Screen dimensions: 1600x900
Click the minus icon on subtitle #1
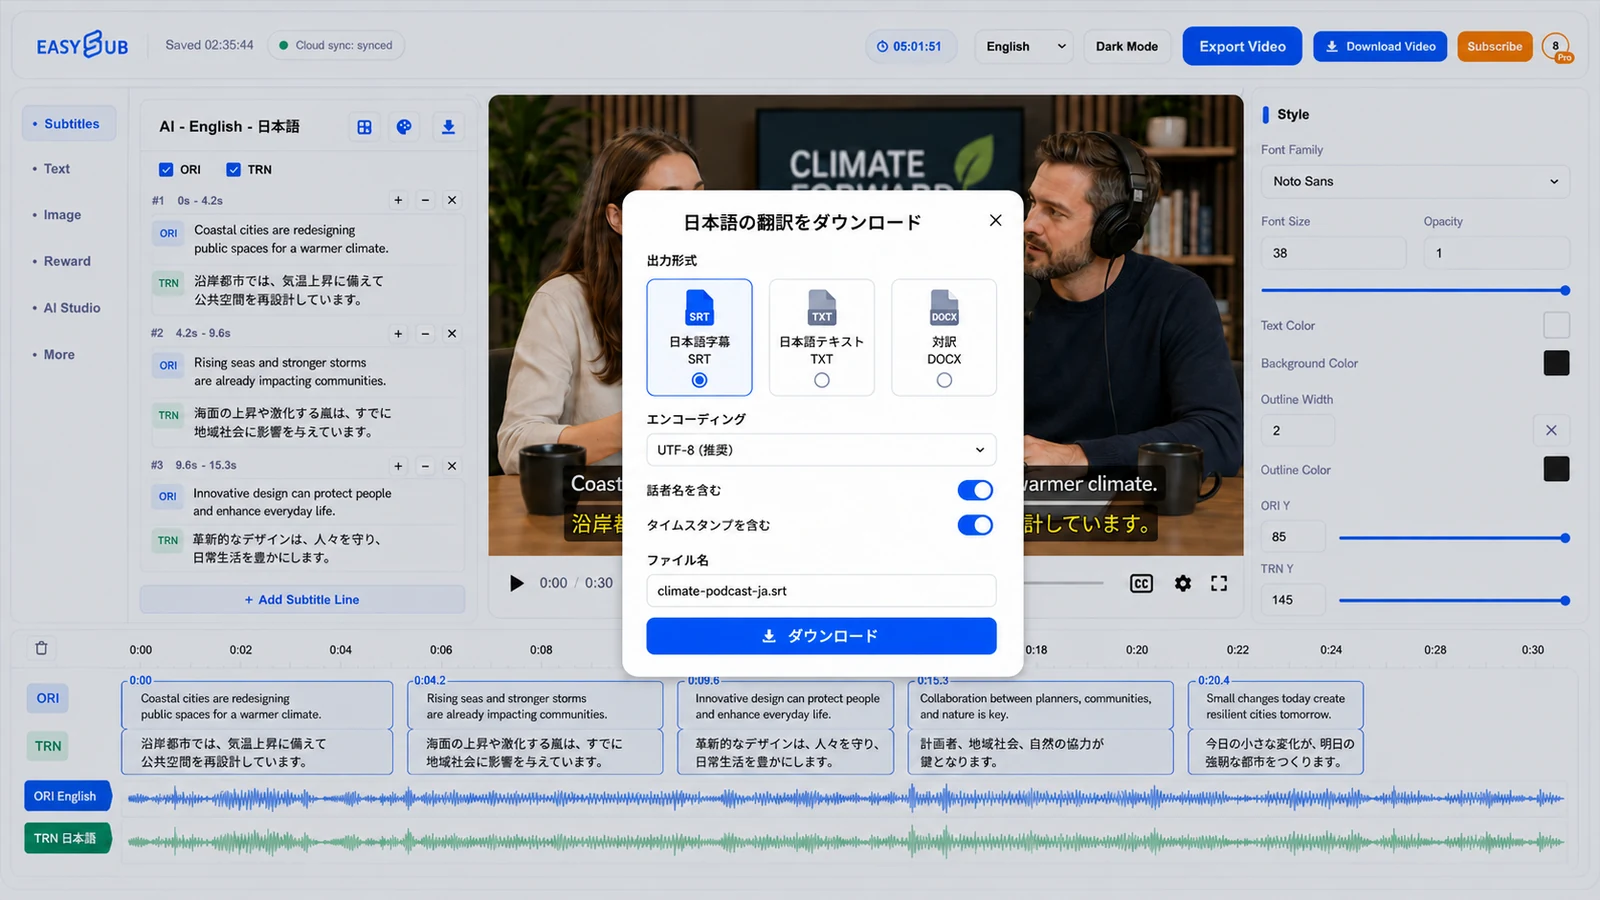[425, 200]
